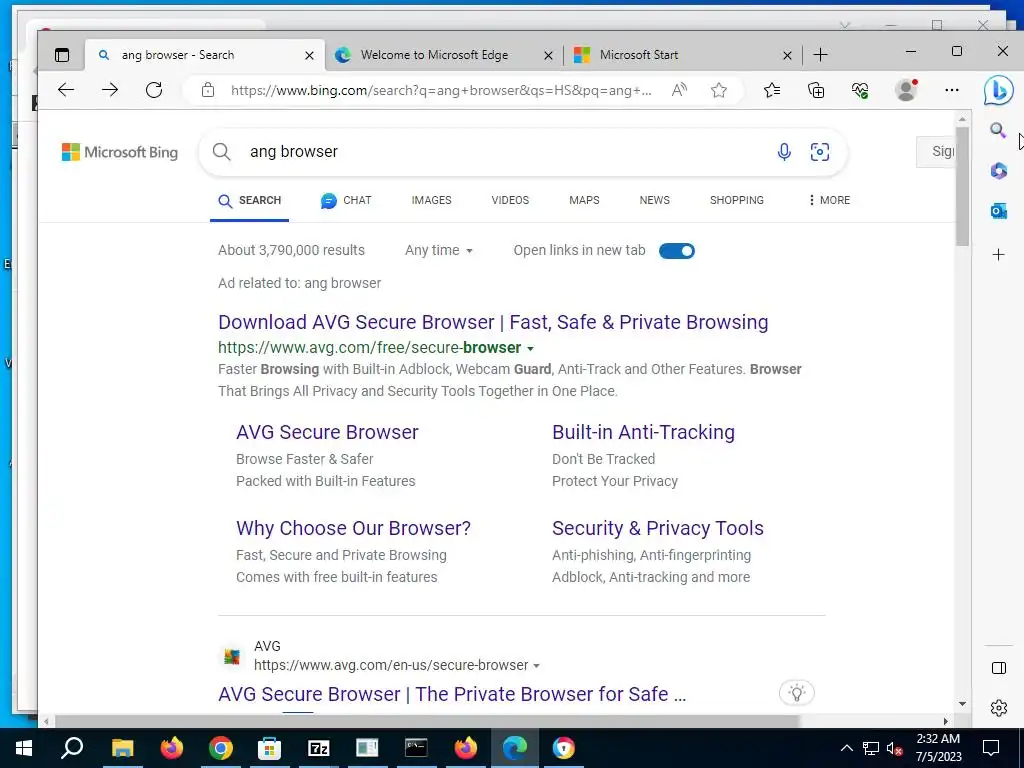Open the tab actions menu icon
The image size is (1024, 768).
pos(62,56)
